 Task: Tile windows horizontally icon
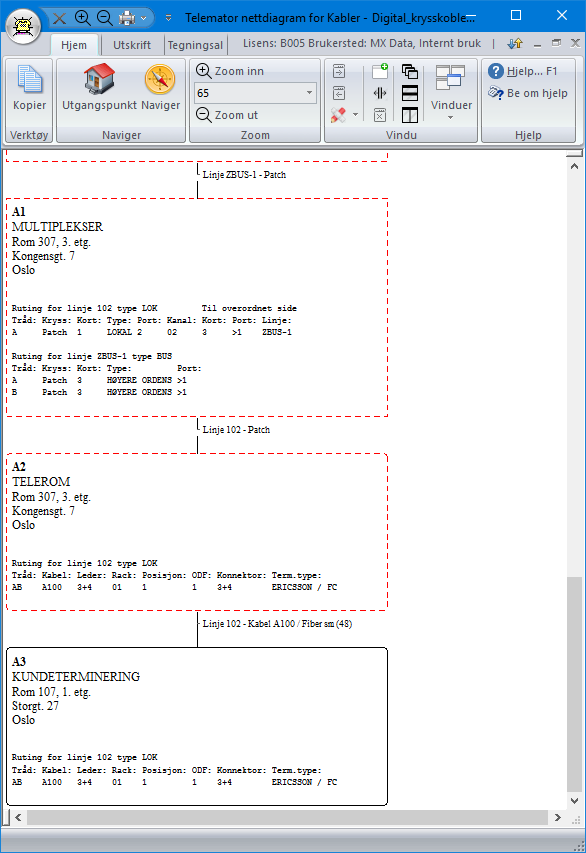(x=410, y=93)
